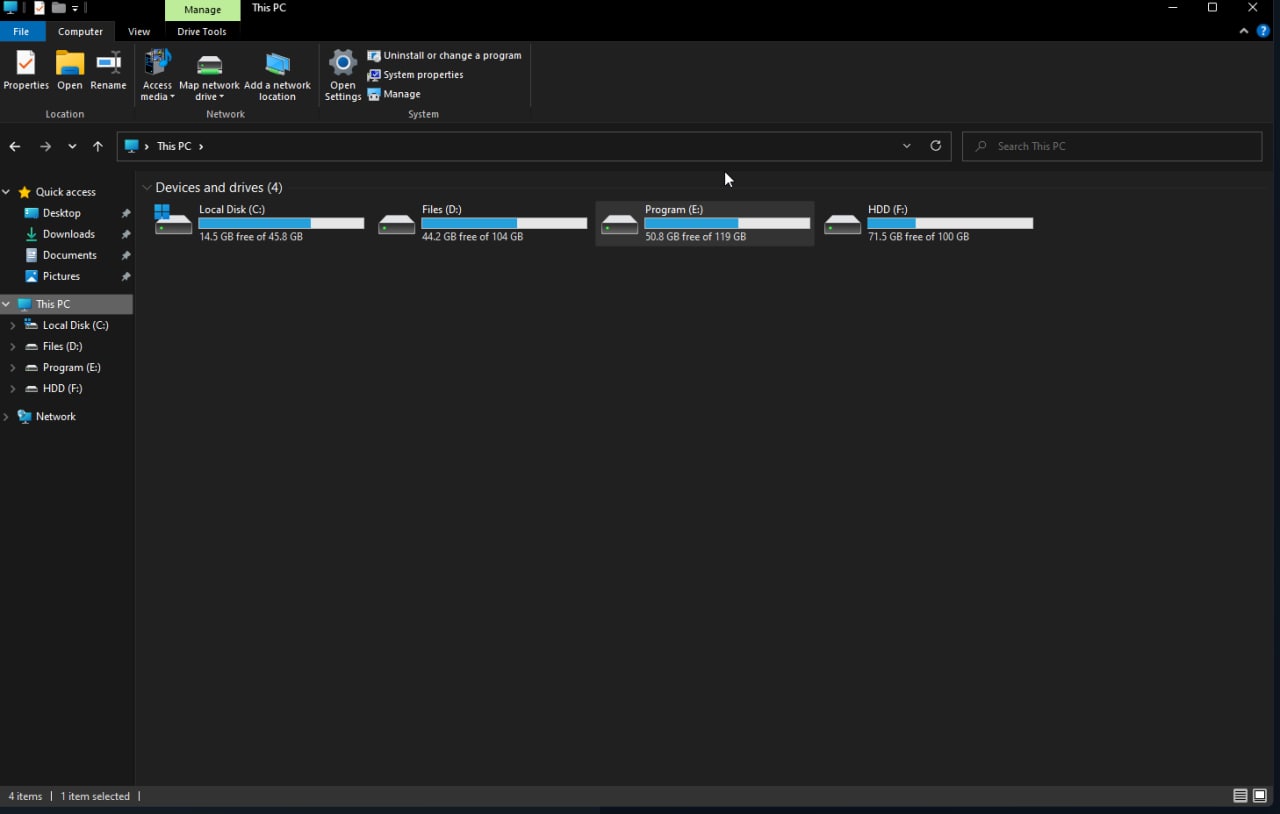Click the Rename ribbon icon
The width and height of the screenshot is (1280, 814).
click(x=108, y=71)
